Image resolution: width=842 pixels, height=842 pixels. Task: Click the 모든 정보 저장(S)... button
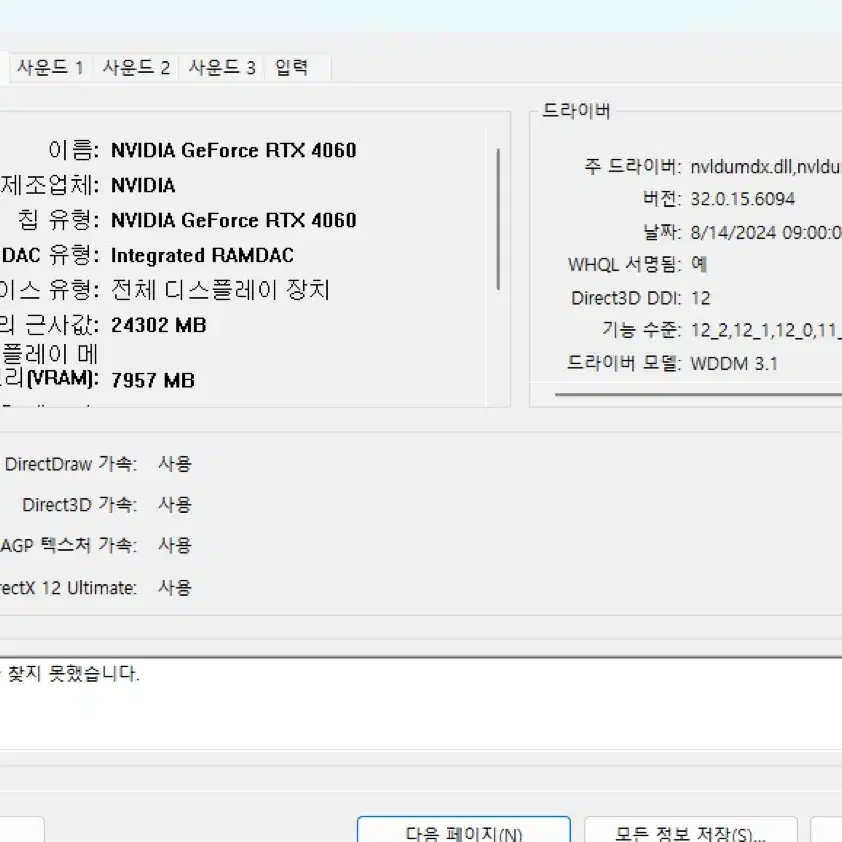(691, 830)
